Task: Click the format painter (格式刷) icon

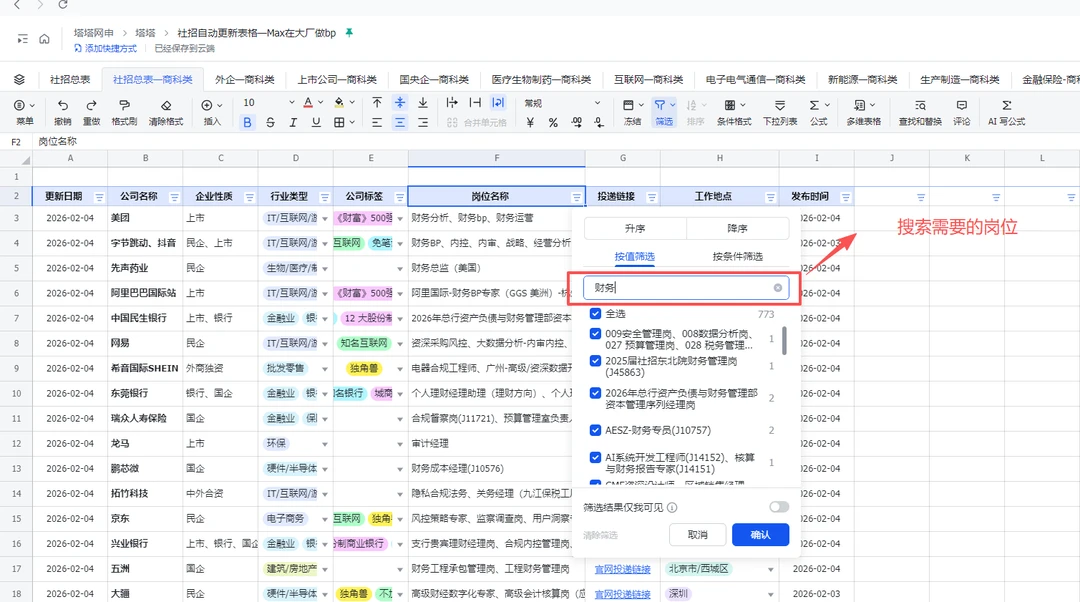Action: [124, 105]
